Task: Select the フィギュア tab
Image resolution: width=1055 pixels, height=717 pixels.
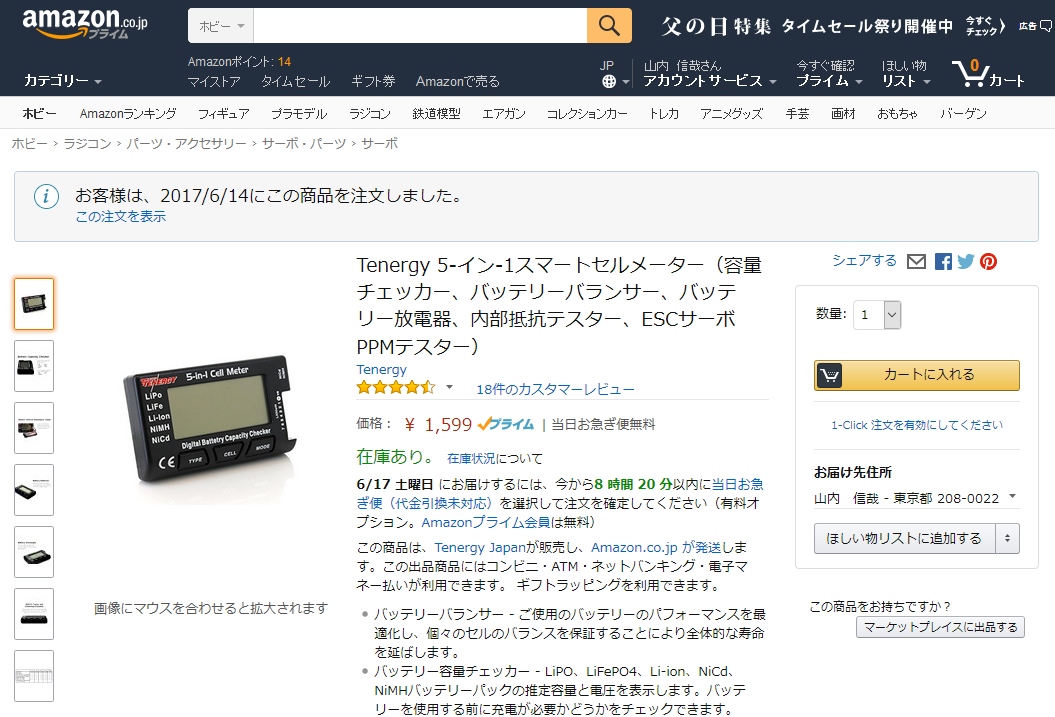Action: (223, 114)
